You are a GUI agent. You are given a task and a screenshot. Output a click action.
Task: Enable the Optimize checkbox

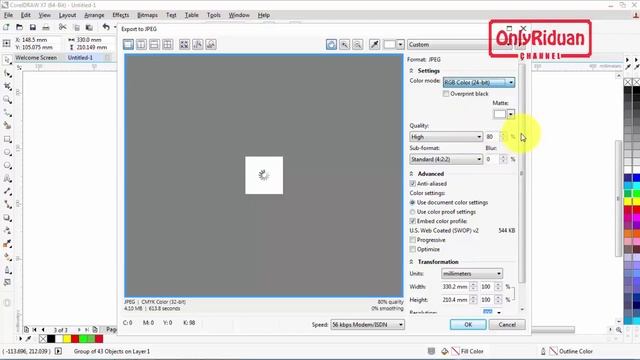pos(413,249)
